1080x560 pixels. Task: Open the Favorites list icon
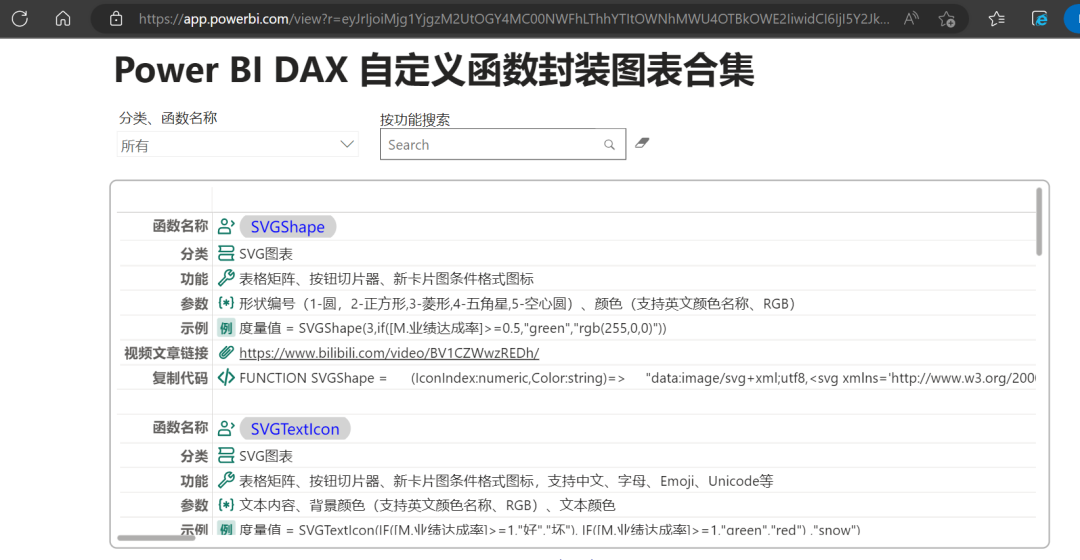point(996,19)
